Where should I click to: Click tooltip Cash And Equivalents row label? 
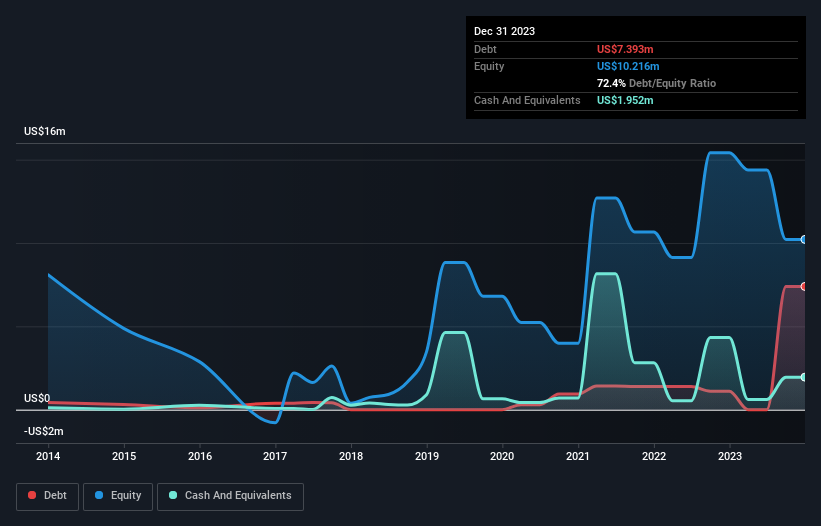click(x=527, y=100)
